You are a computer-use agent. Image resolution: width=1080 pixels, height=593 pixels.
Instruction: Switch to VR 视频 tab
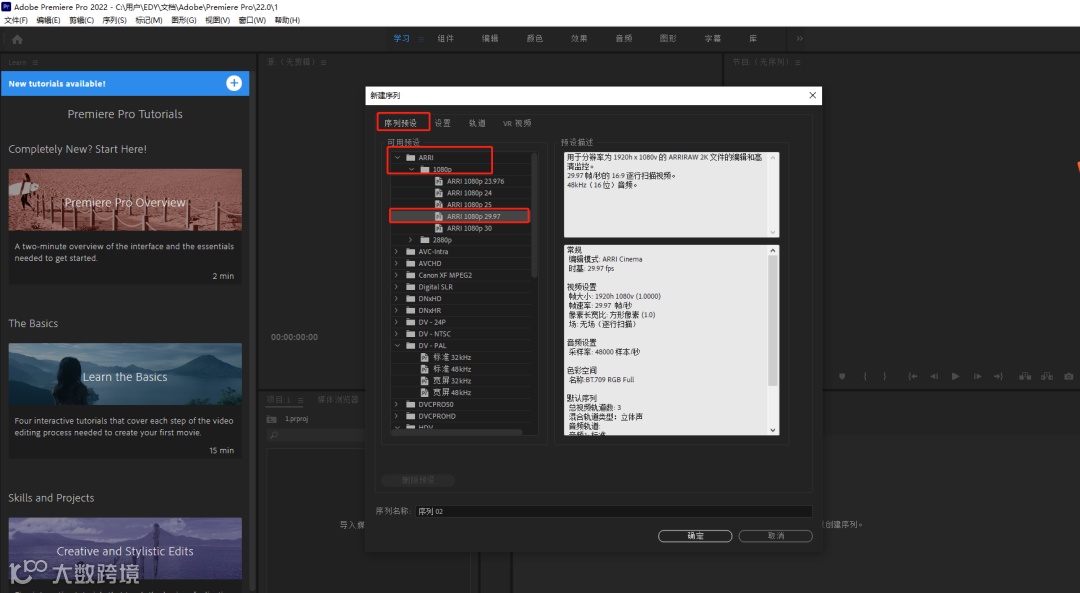click(517, 123)
